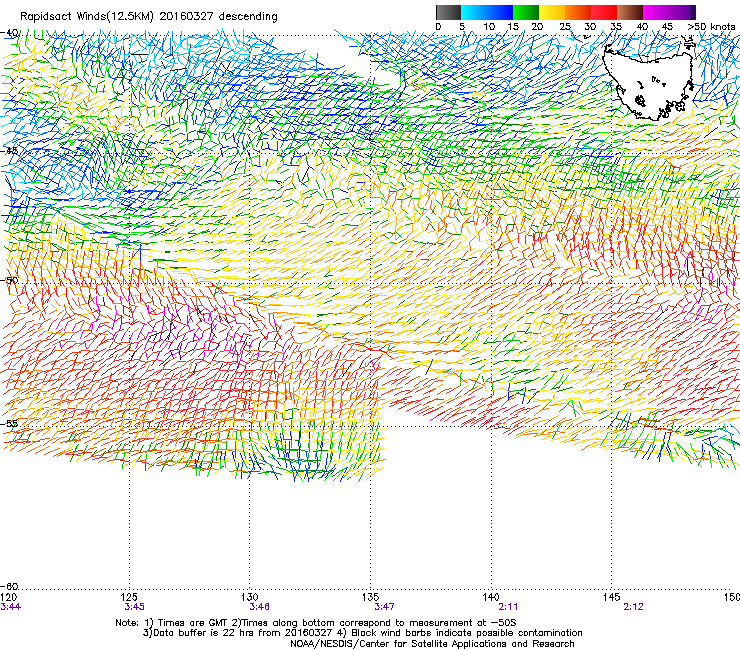Click the 'Times are GMT' note line

316,623
